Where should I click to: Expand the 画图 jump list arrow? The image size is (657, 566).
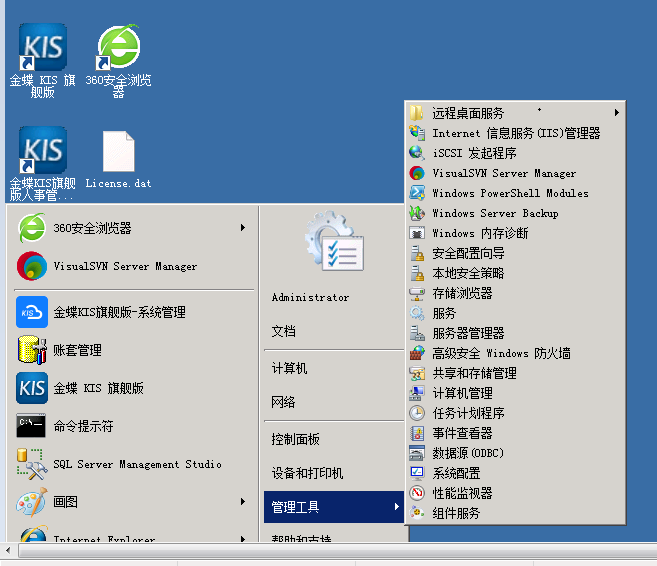point(243,501)
